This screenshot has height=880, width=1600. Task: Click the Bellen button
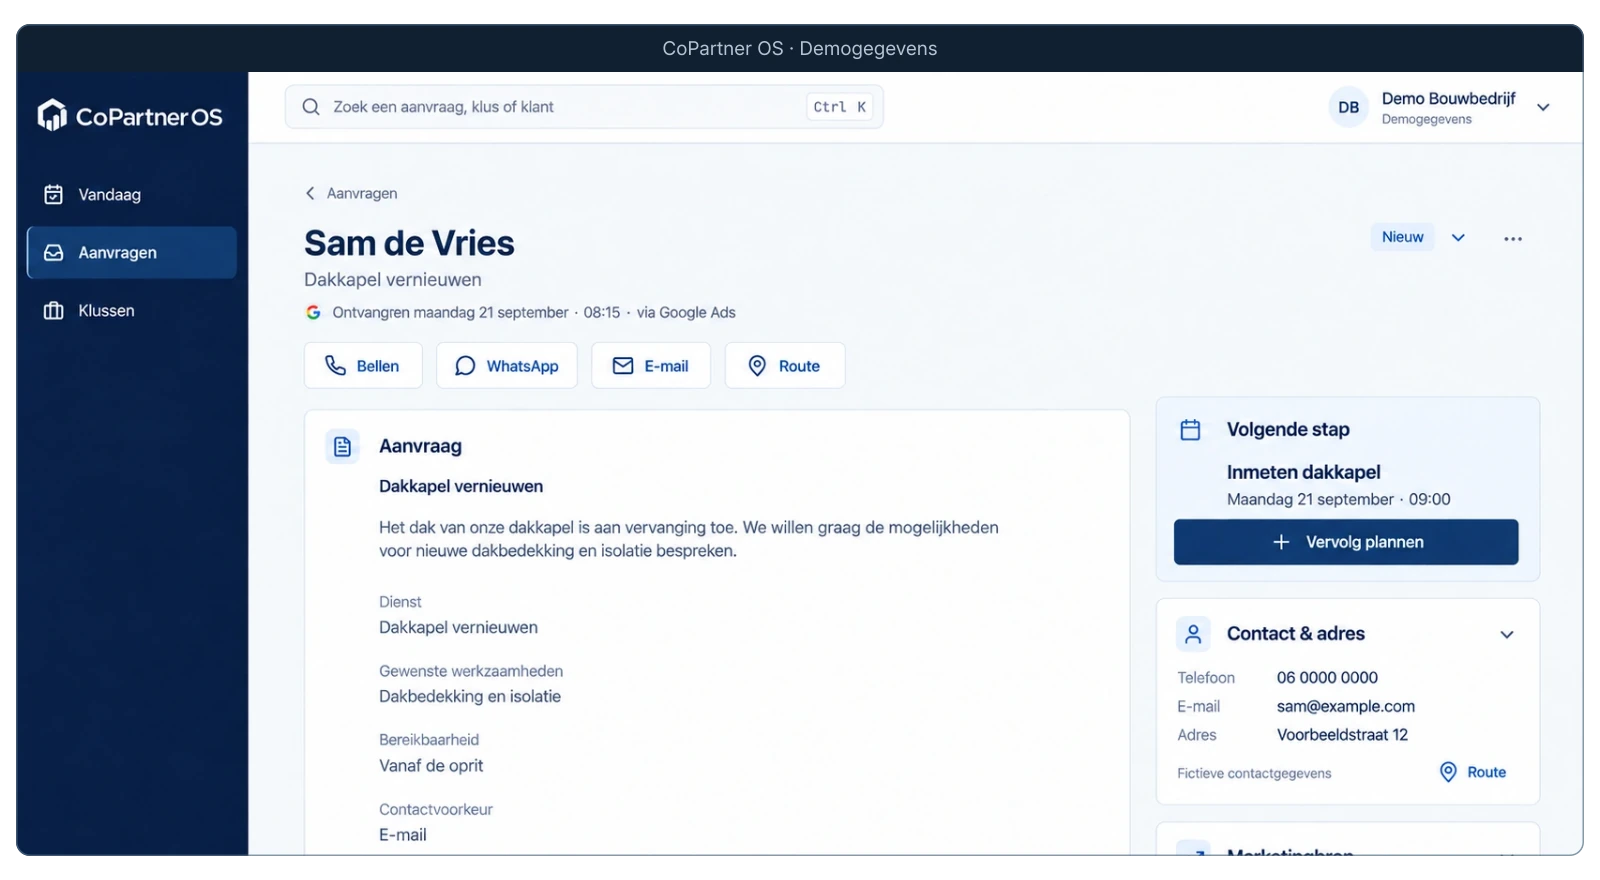tap(363, 366)
